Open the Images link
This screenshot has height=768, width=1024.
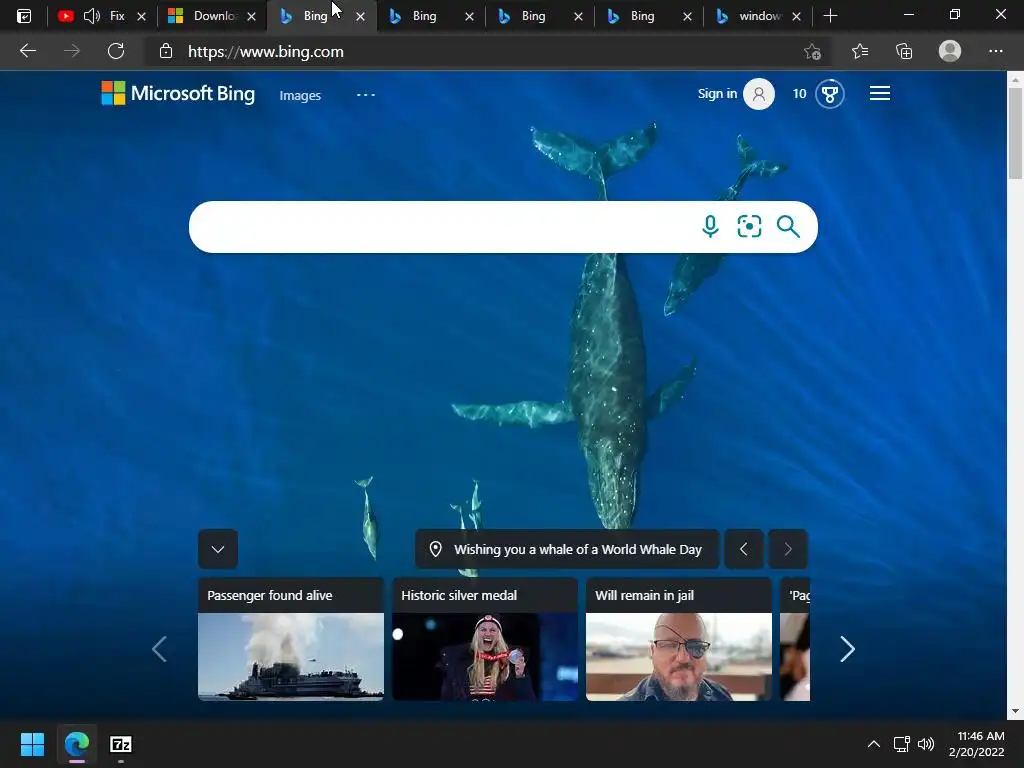pos(300,95)
